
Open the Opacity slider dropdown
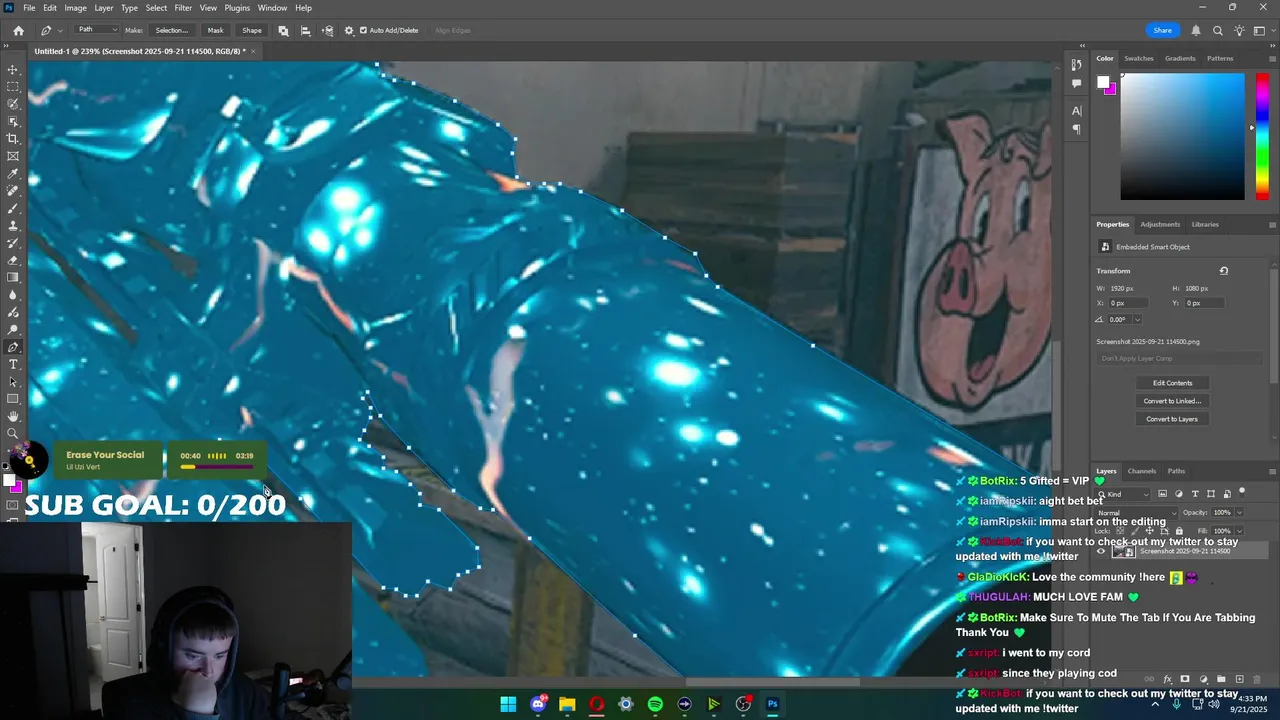pos(1240,513)
